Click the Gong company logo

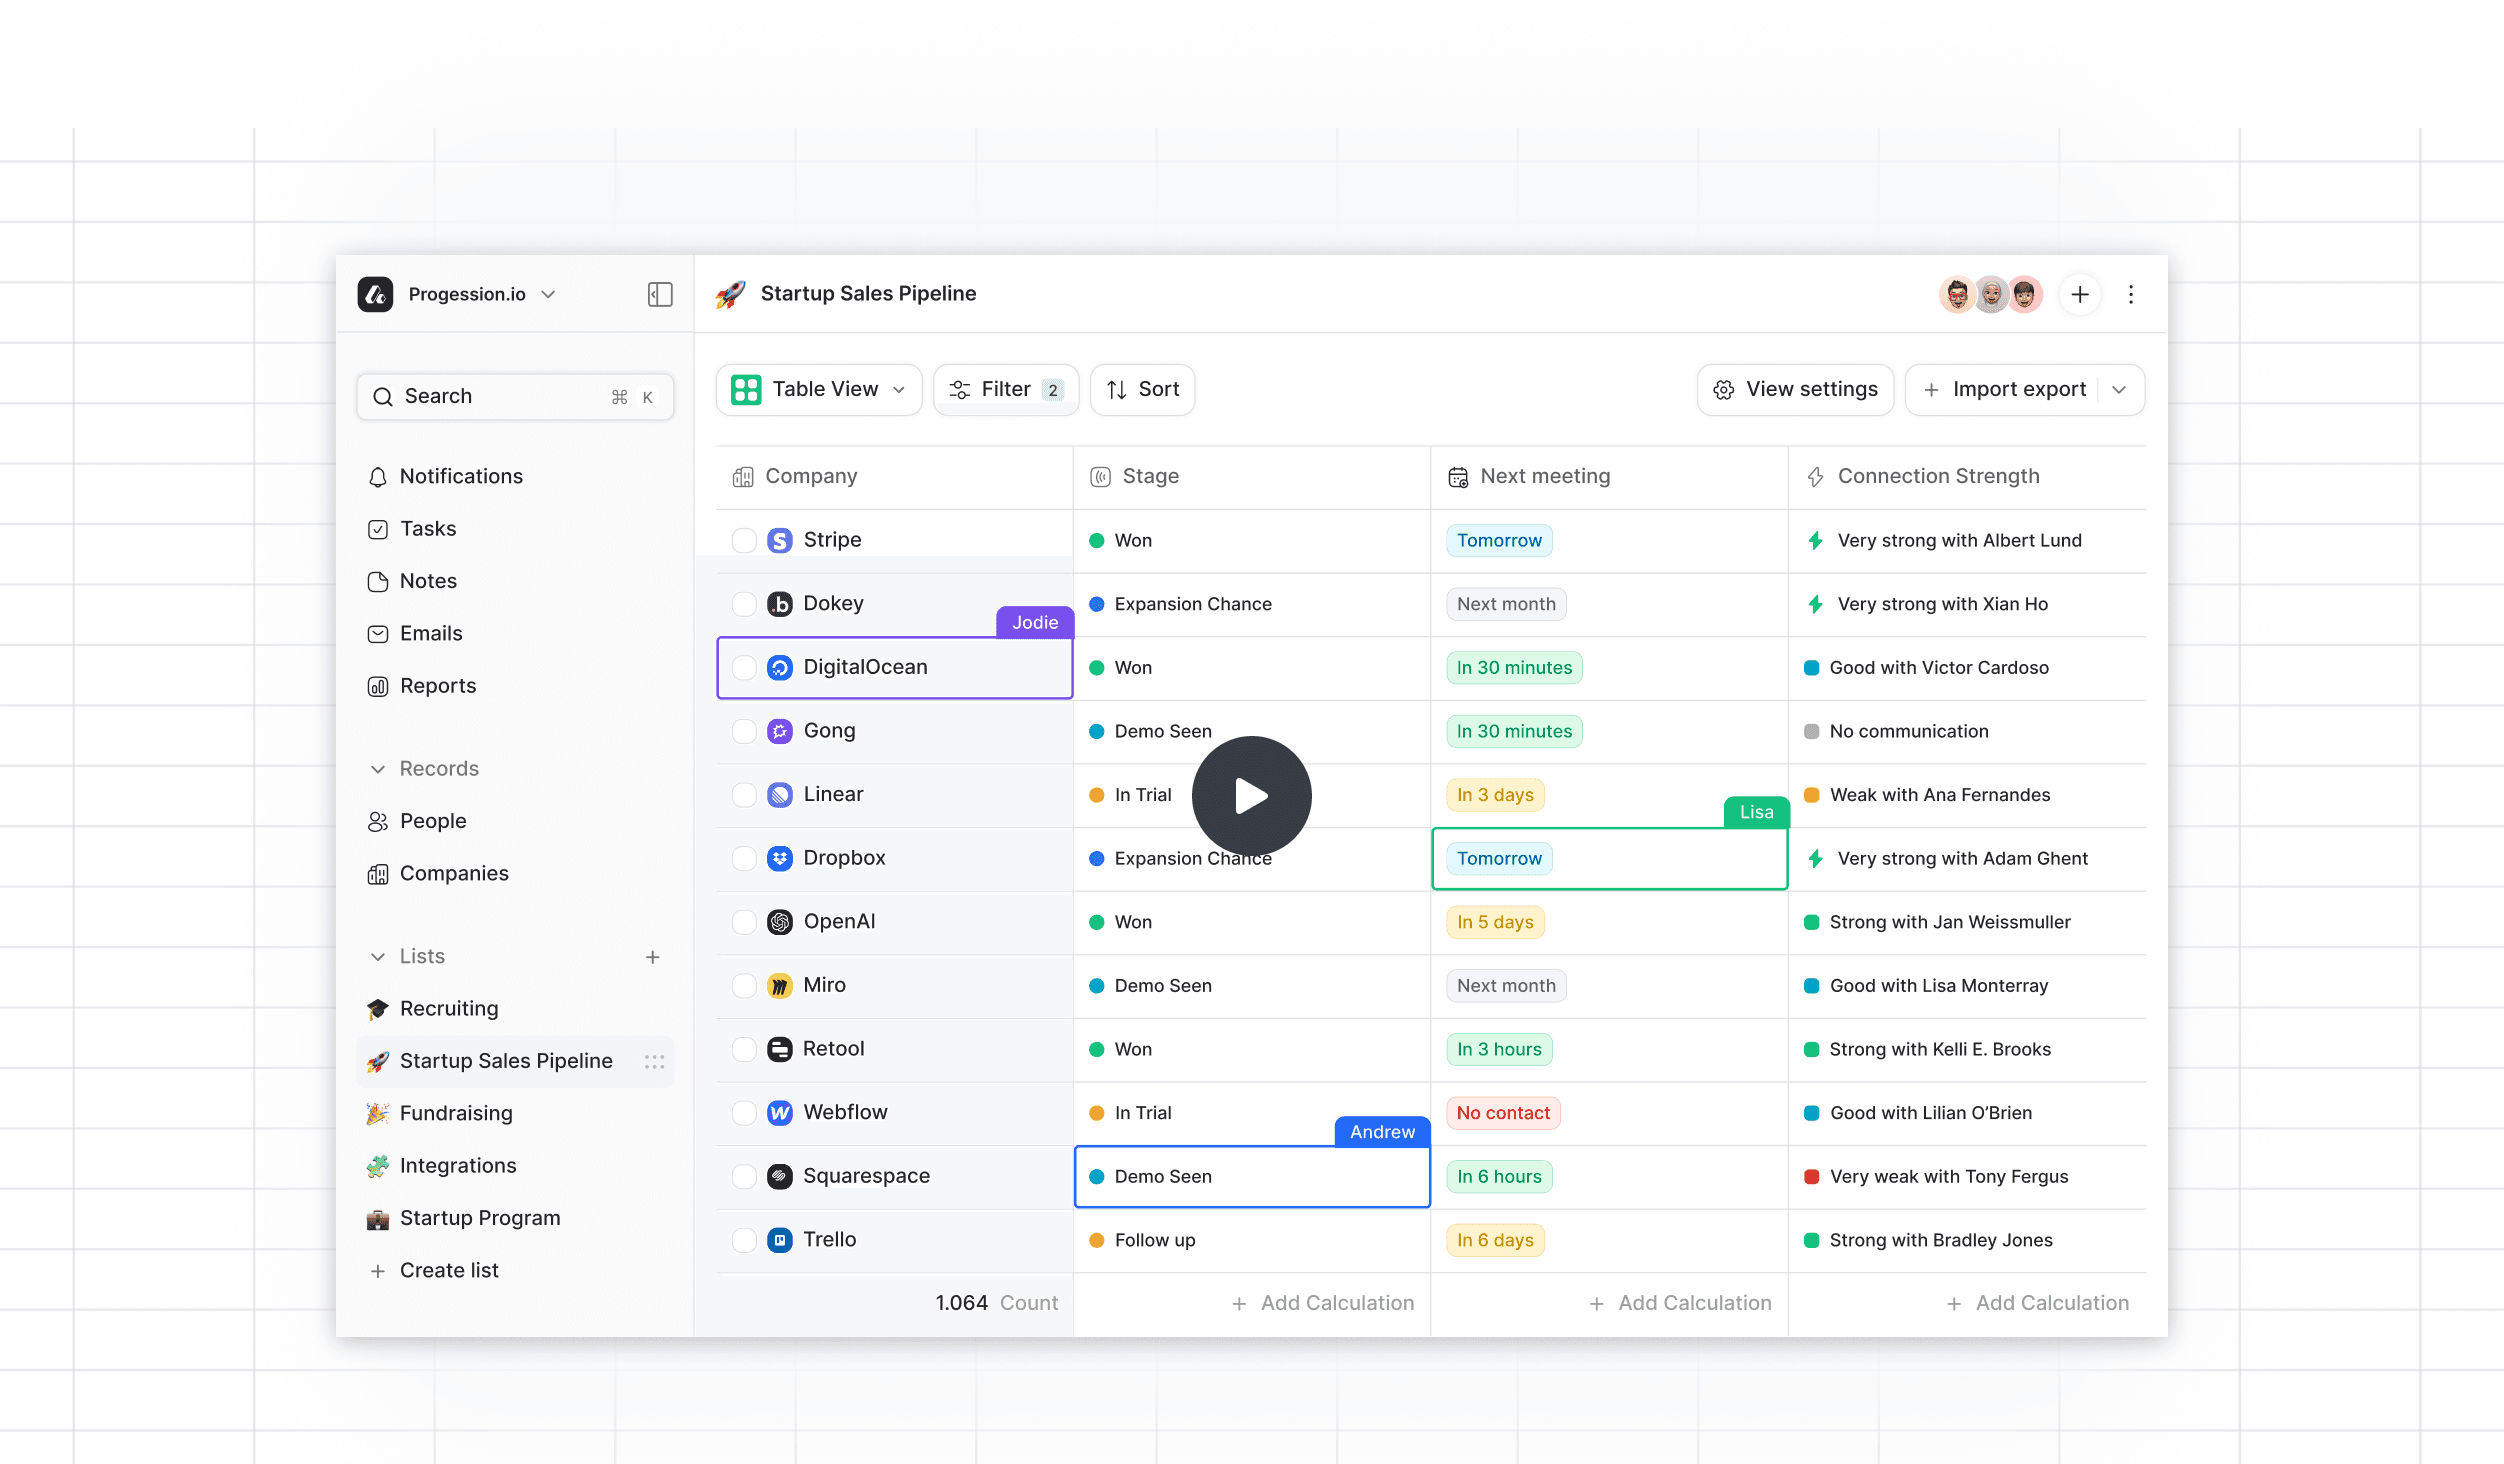tap(780, 731)
